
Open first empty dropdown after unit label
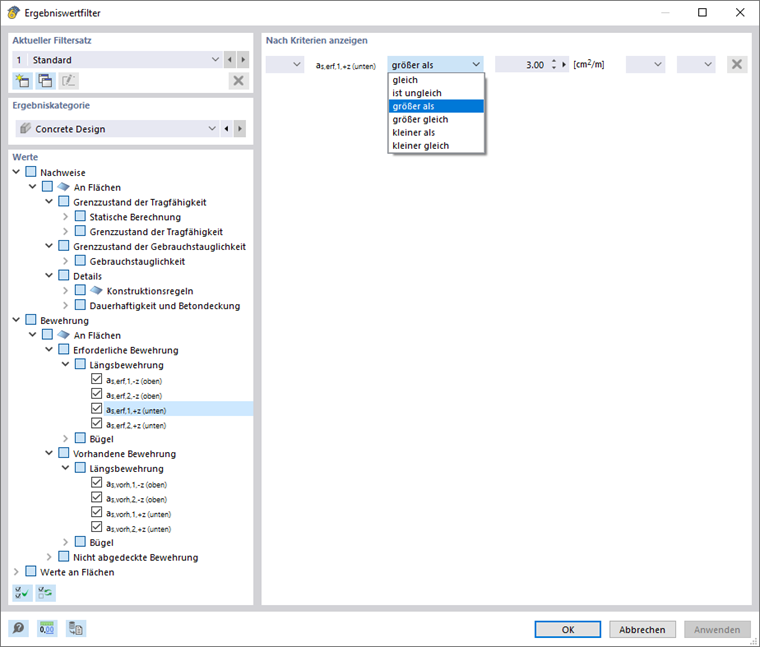(x=645, y=64)
